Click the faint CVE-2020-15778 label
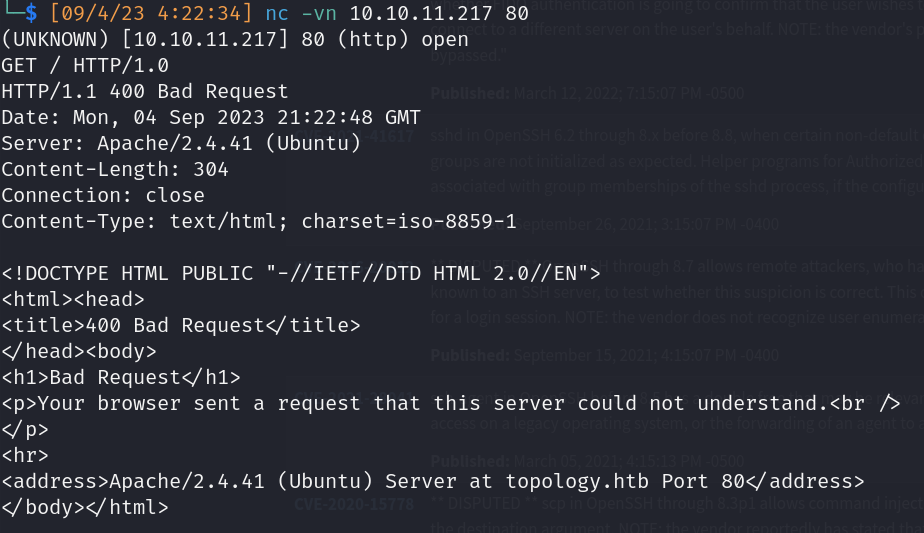 click(x=339, y=504)
